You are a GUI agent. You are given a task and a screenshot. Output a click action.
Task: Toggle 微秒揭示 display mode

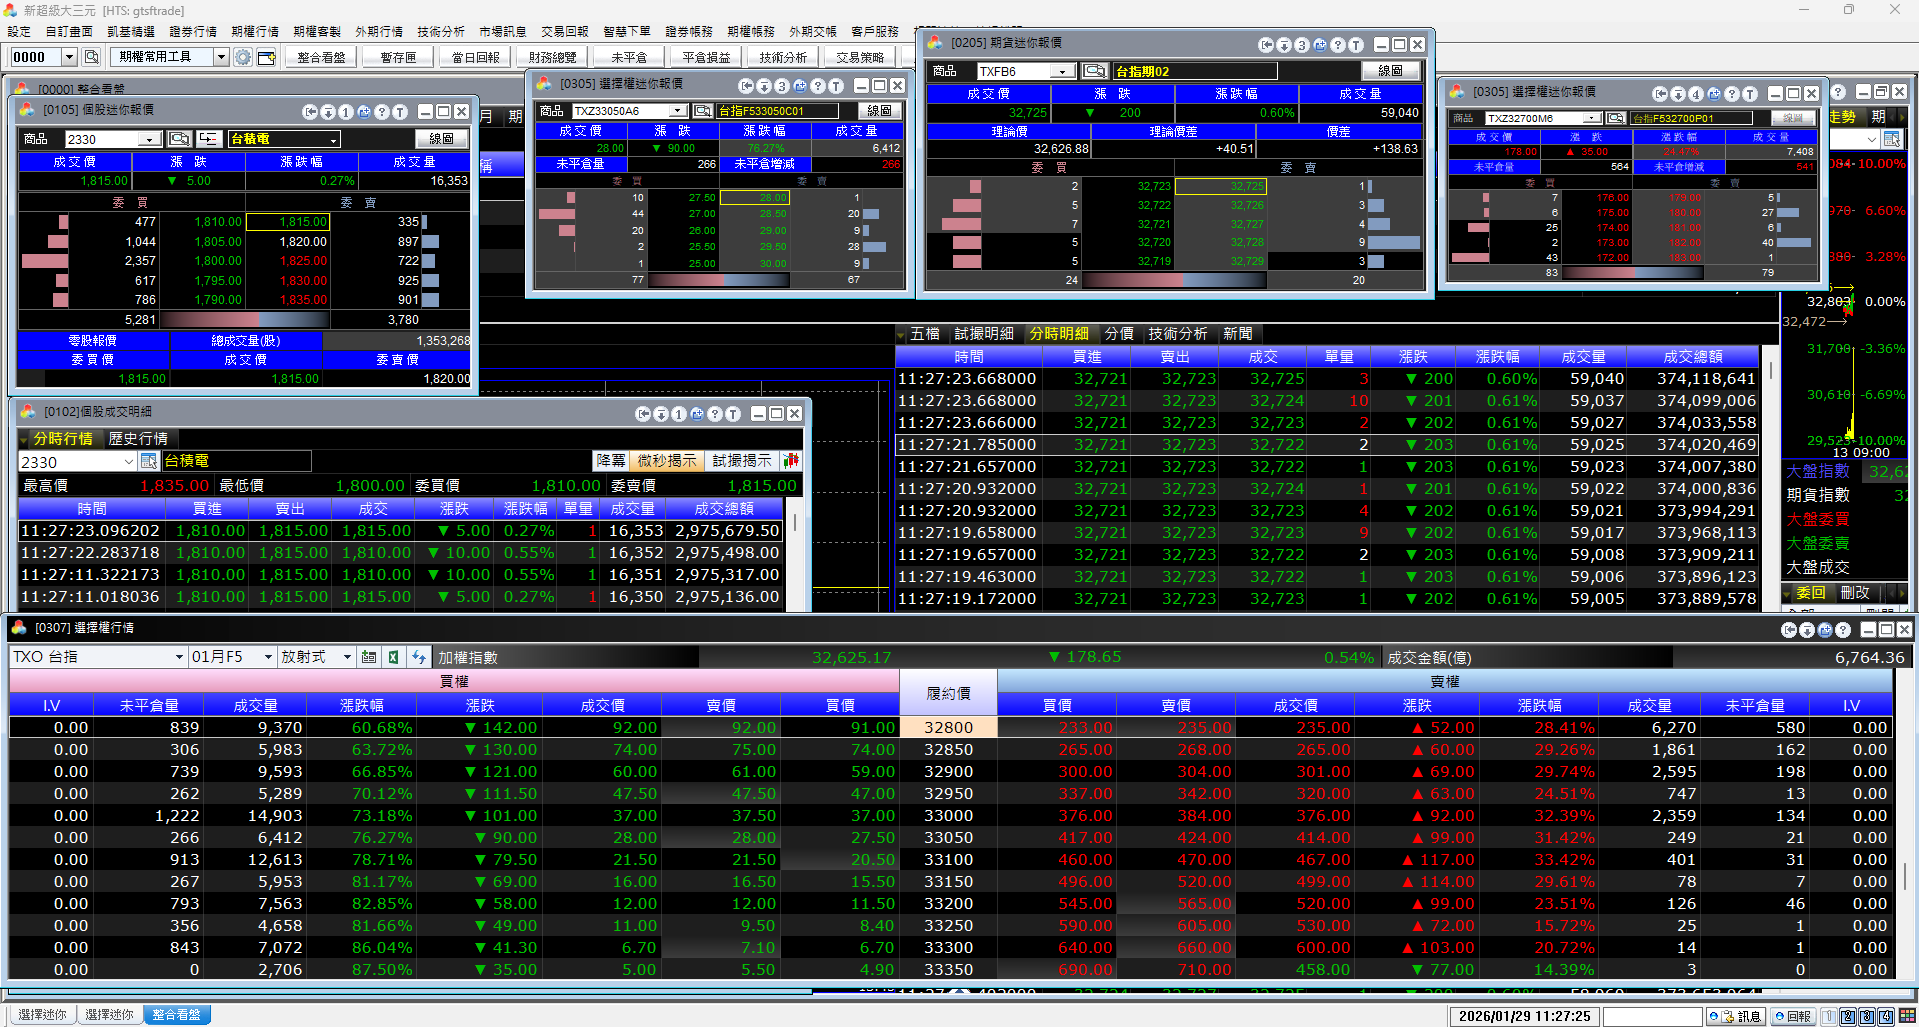[666, 461]
